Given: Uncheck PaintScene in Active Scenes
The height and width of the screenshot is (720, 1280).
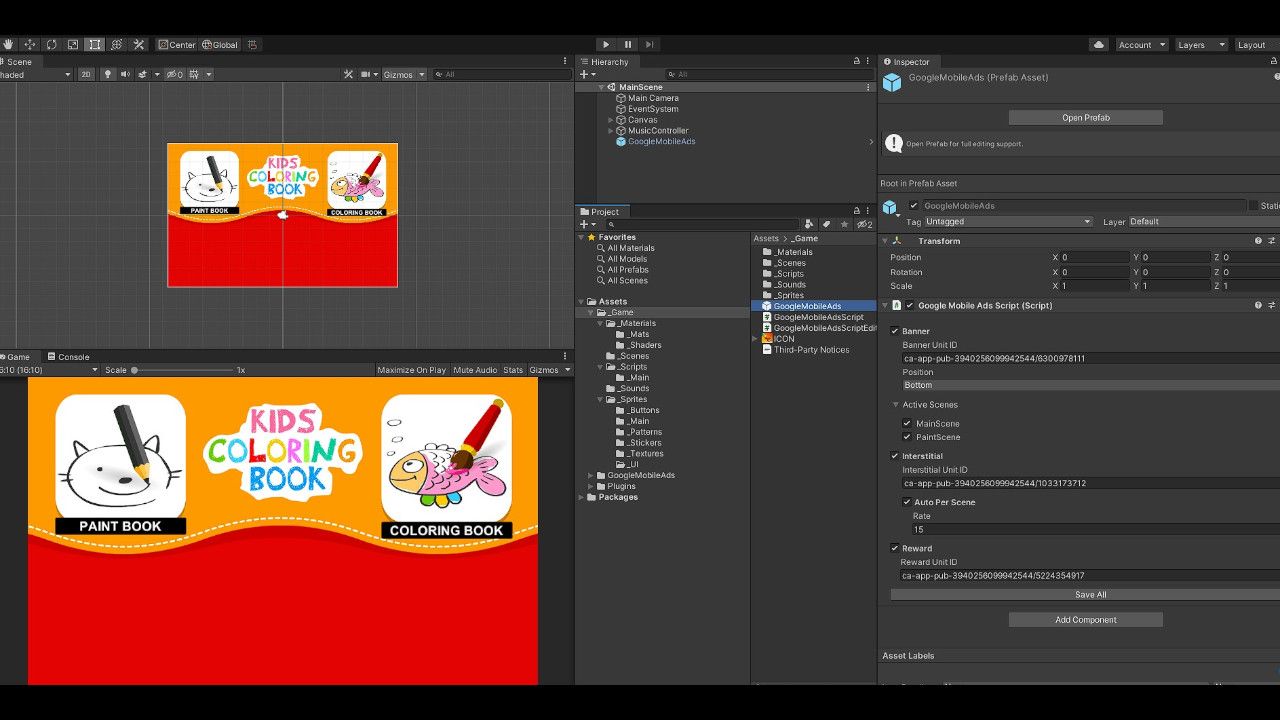Looking at the screenshot, I should (907, 437).
